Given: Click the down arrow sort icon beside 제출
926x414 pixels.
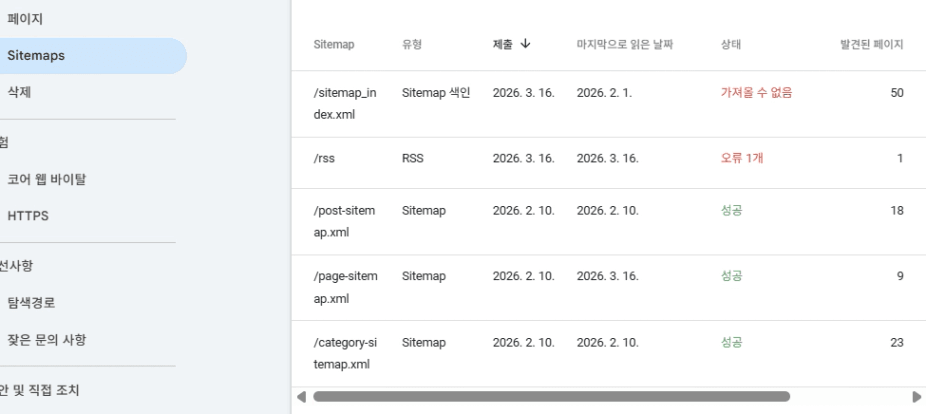Looking at the screenshot, I should [x=525, y=44].
